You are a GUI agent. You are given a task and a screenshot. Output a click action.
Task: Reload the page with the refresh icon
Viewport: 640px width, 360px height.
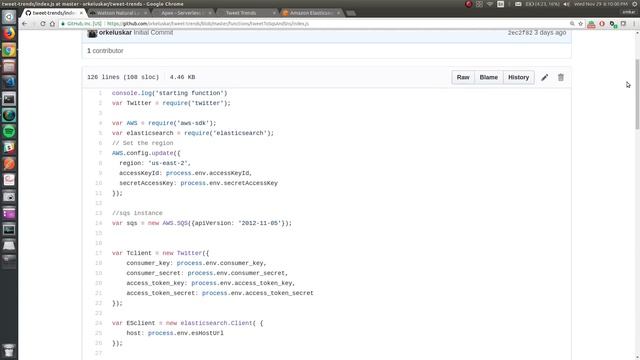42,24
